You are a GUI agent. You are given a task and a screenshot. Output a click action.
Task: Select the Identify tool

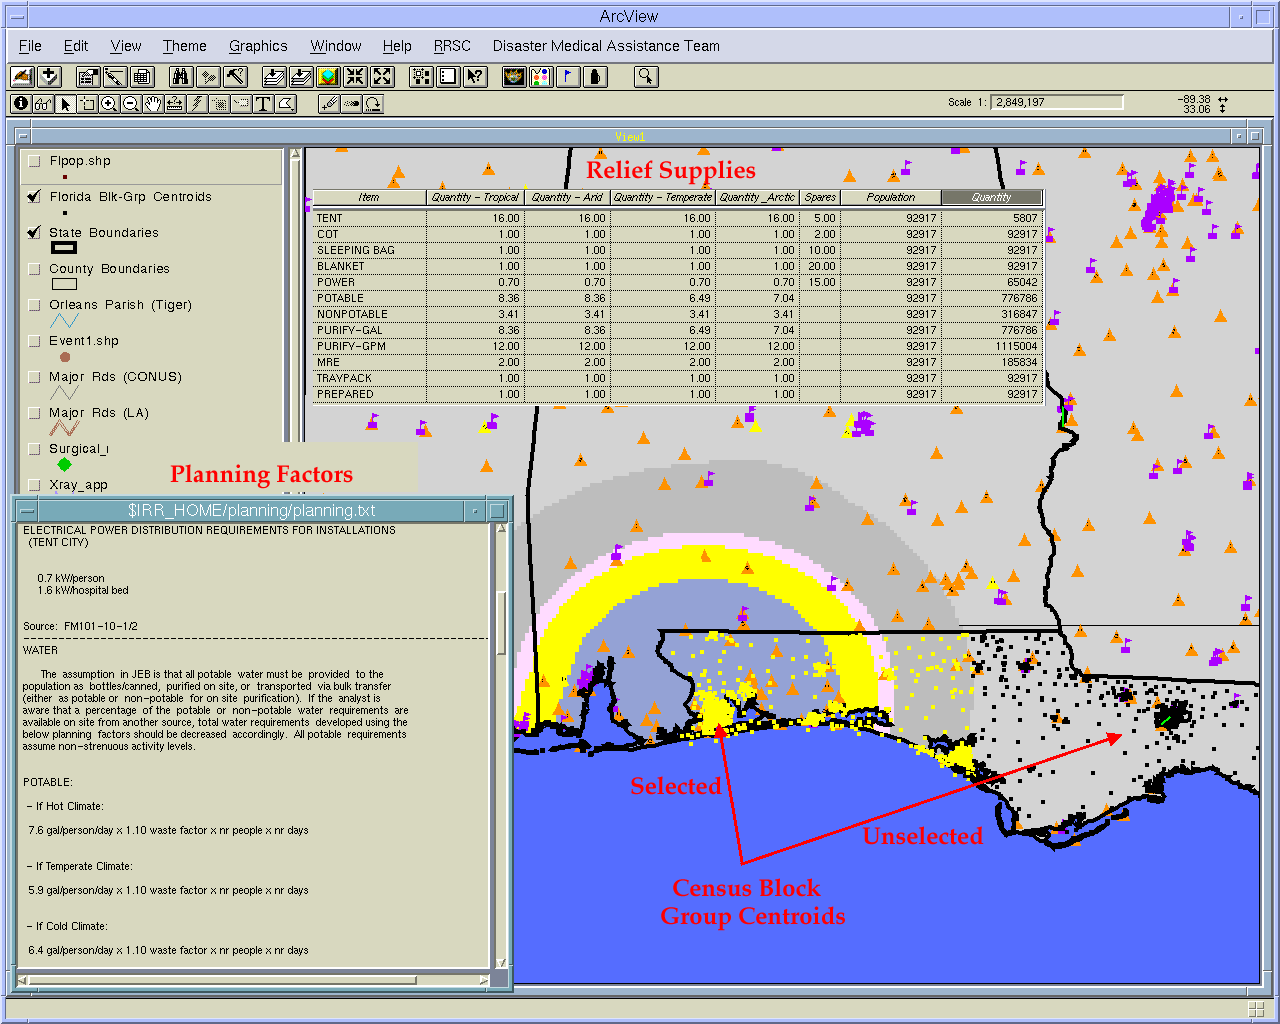[21, 104]
